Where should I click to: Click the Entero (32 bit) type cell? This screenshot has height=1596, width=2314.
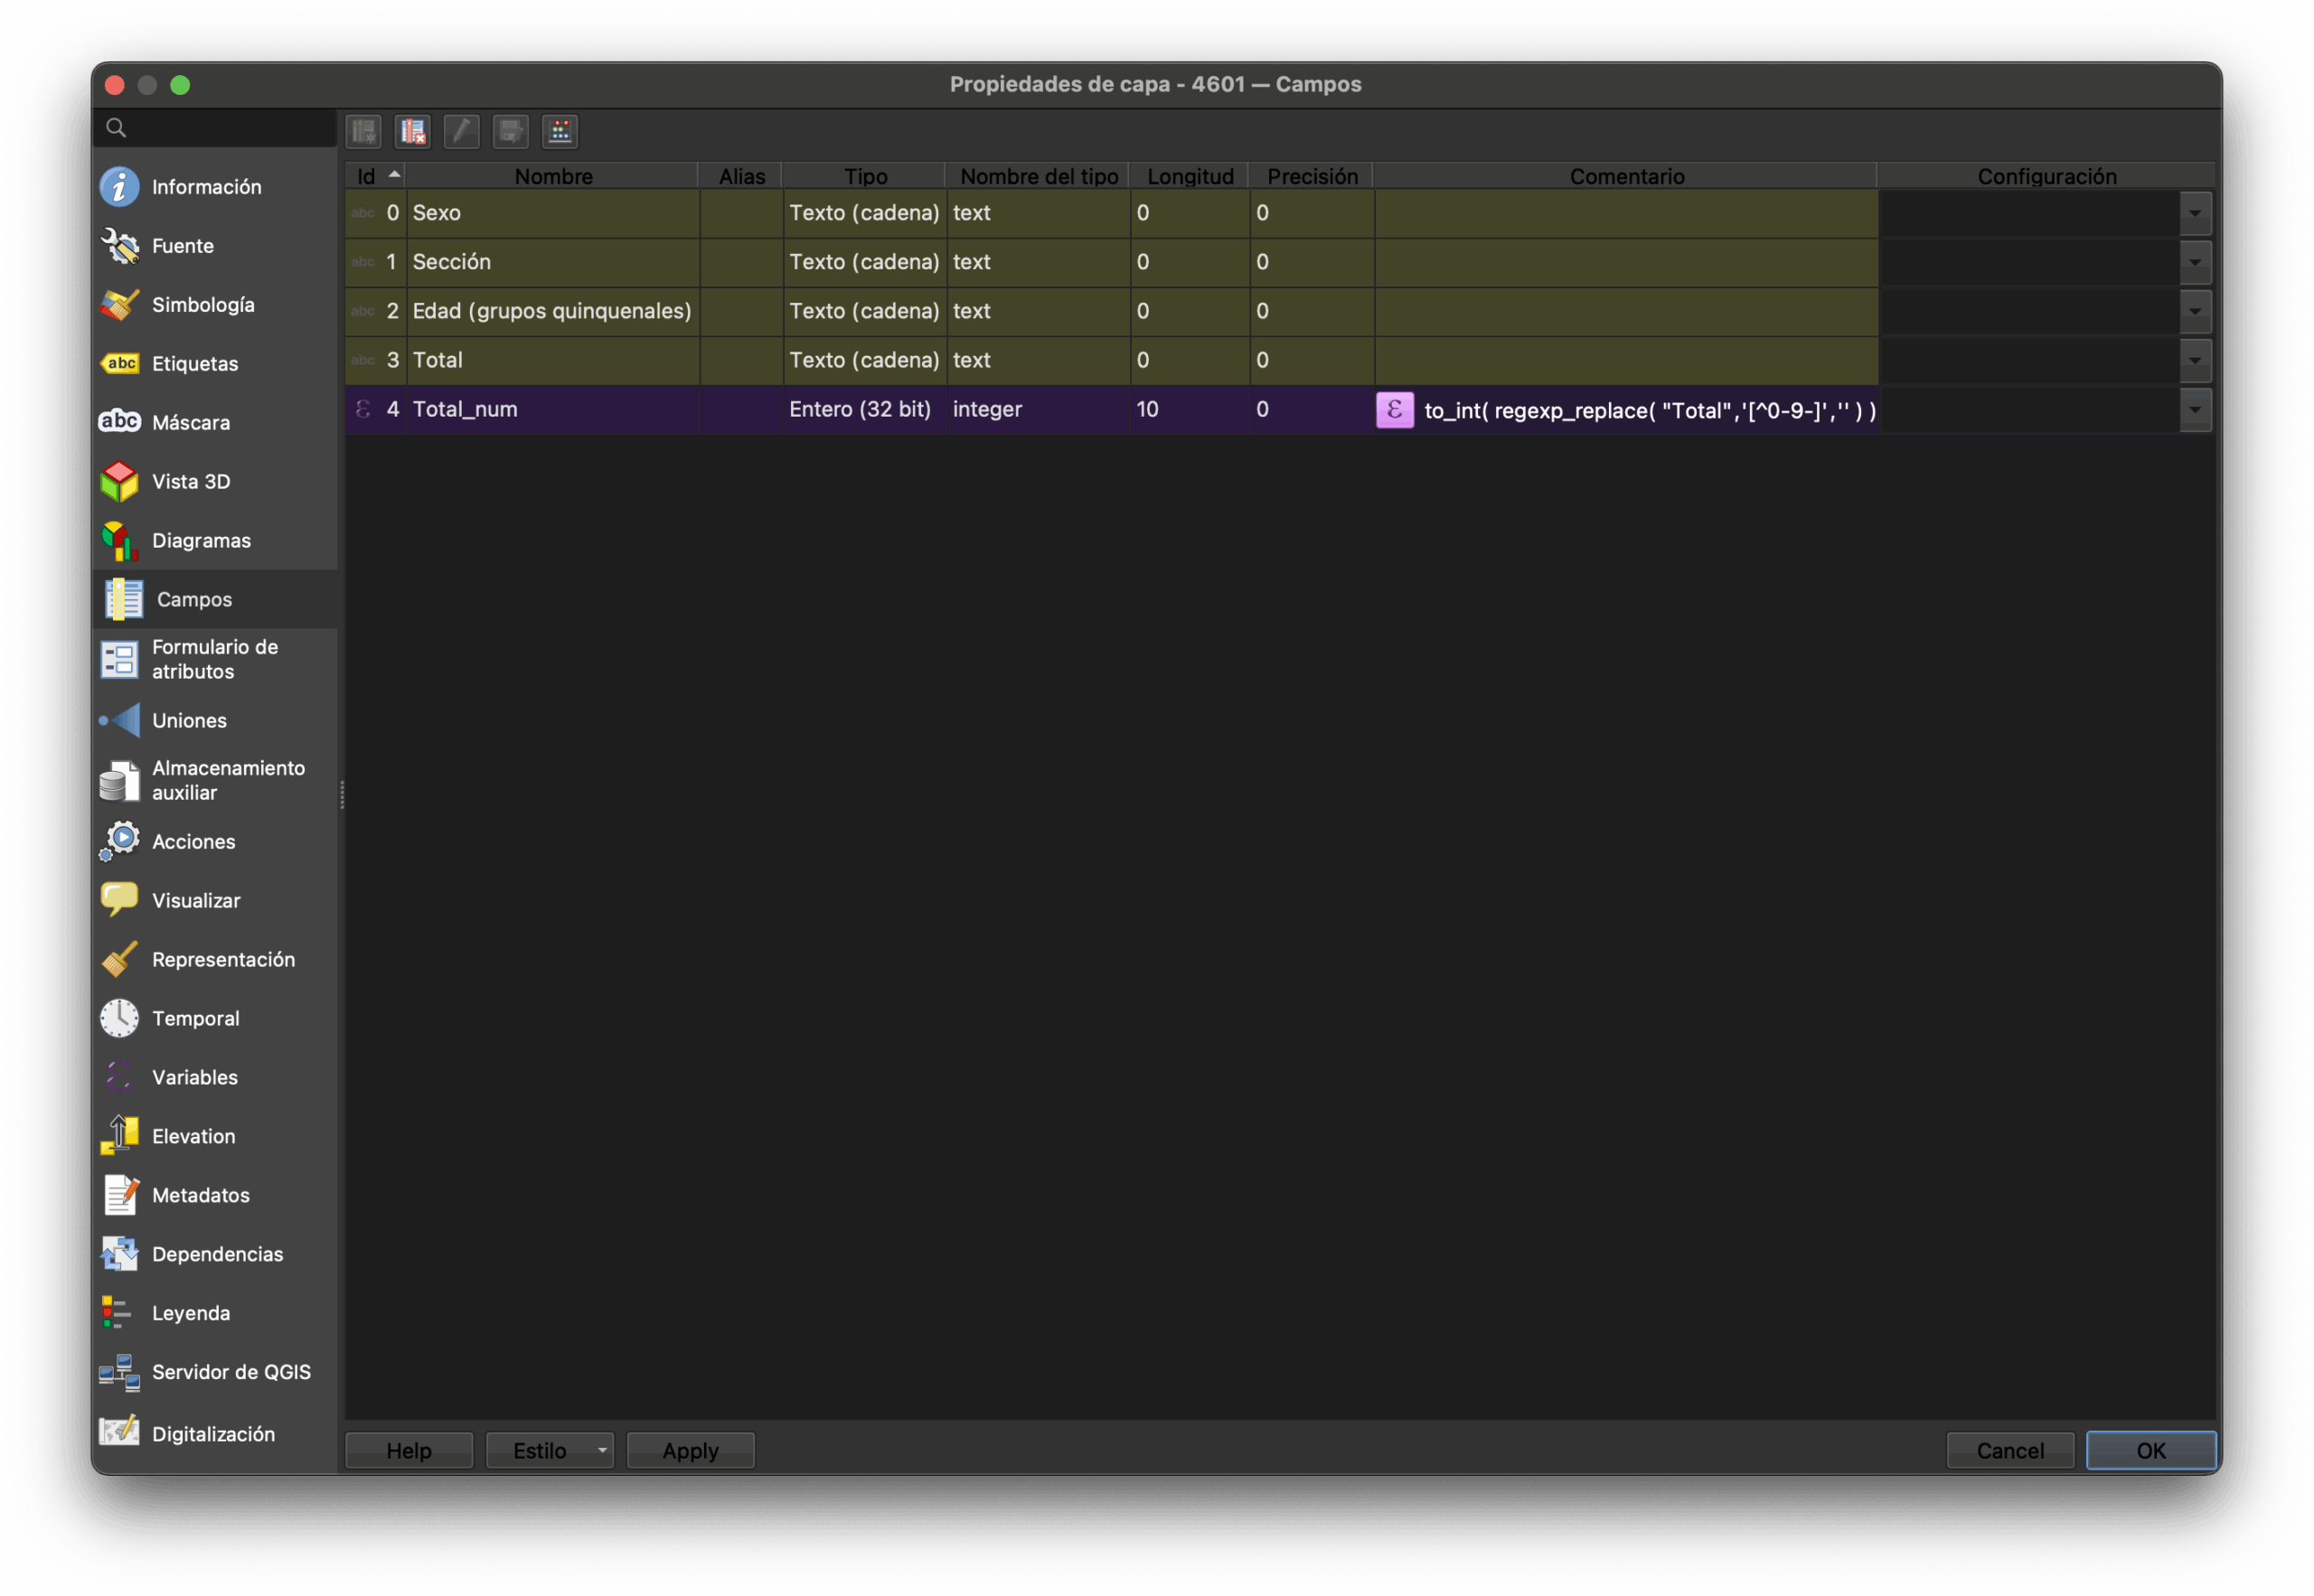(x=864, y=409)
